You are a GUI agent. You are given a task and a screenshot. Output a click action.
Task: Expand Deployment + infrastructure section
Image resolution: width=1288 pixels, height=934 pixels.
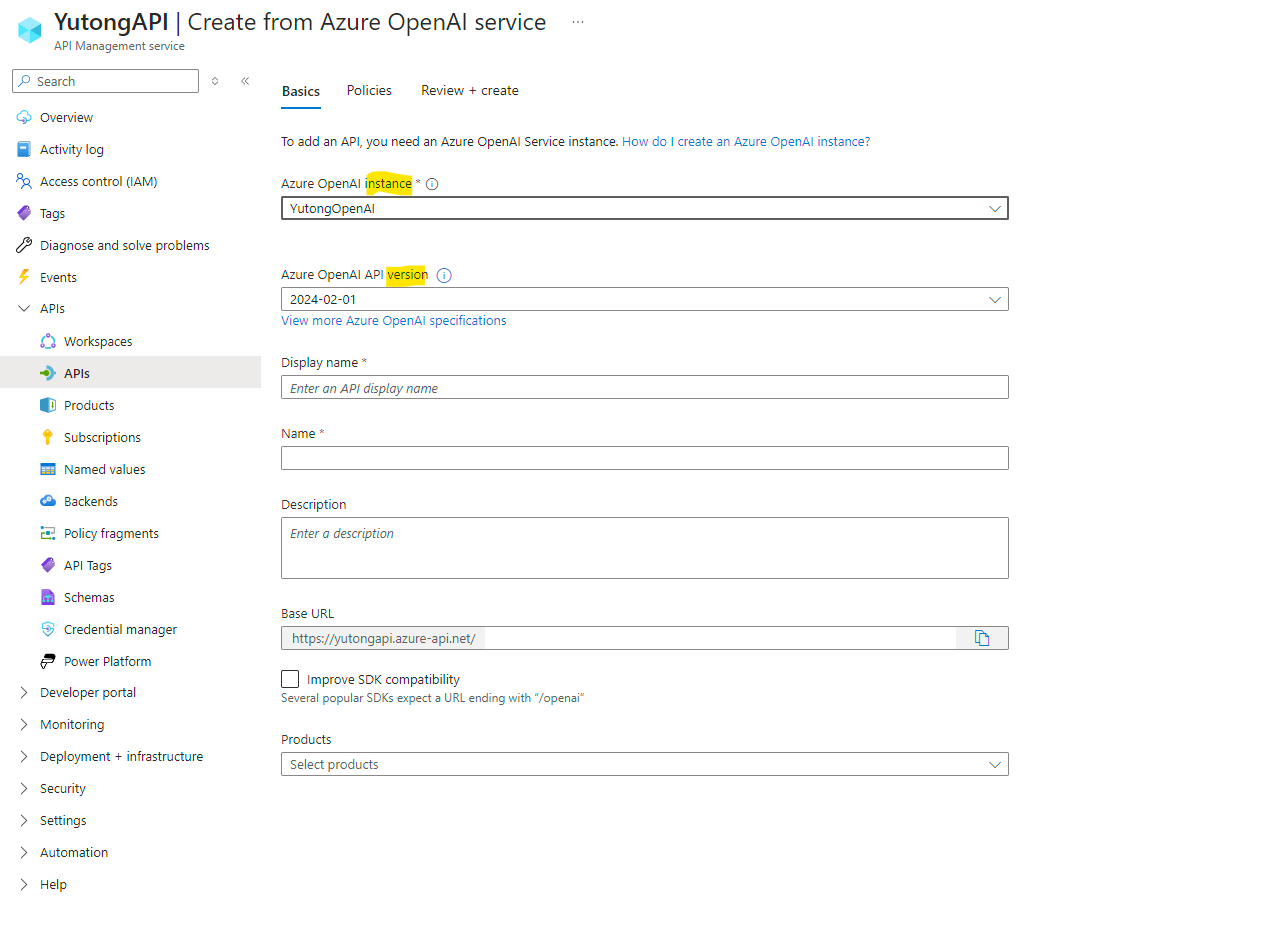click(24, 756)
